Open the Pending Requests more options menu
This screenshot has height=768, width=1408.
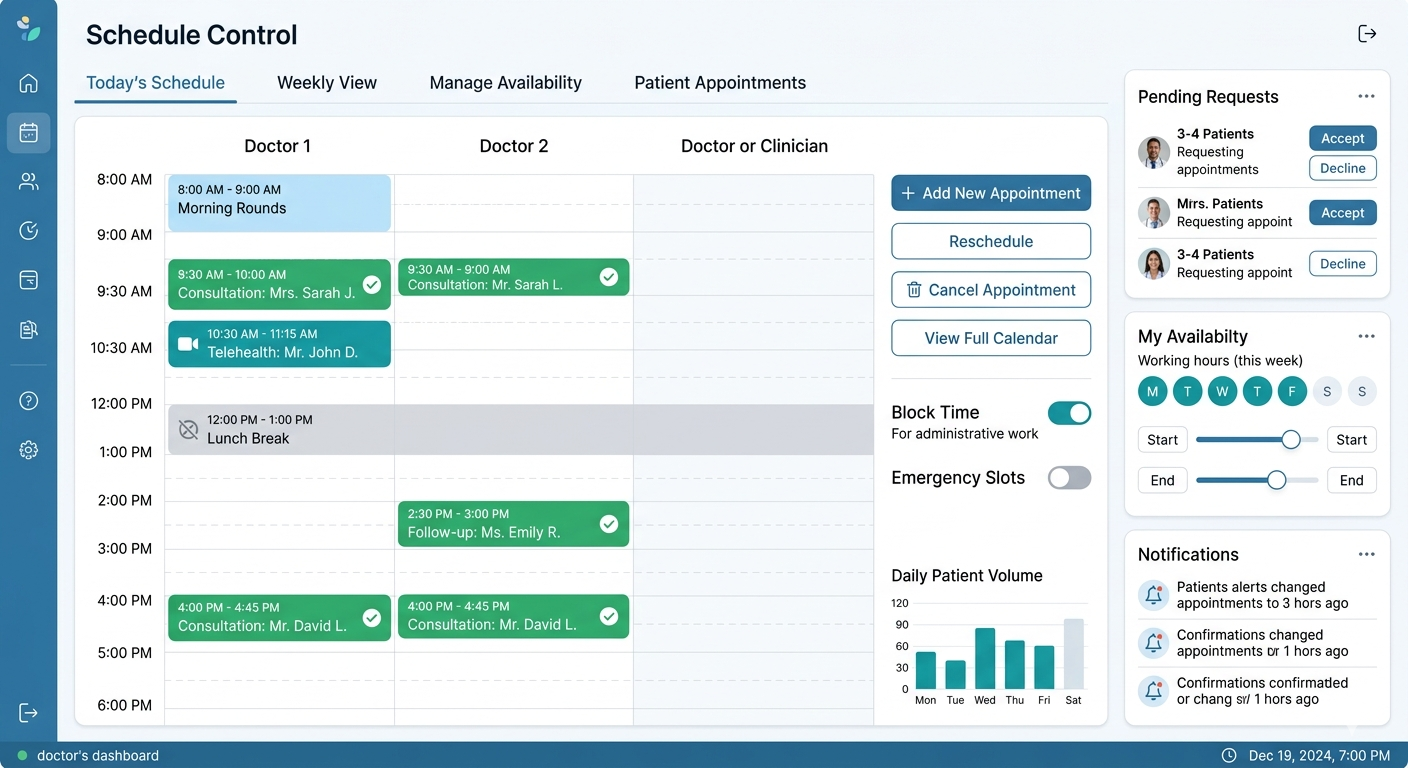pos(1366,96)
